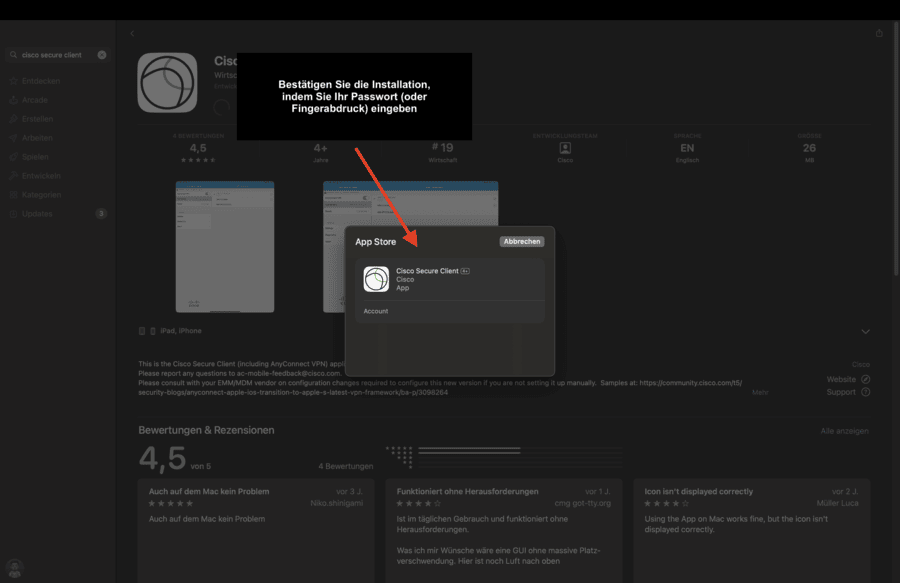
Task: Click the Cisco Secure Client icon in the dialog
Action: pyautogui.click(x=377, y=279)
